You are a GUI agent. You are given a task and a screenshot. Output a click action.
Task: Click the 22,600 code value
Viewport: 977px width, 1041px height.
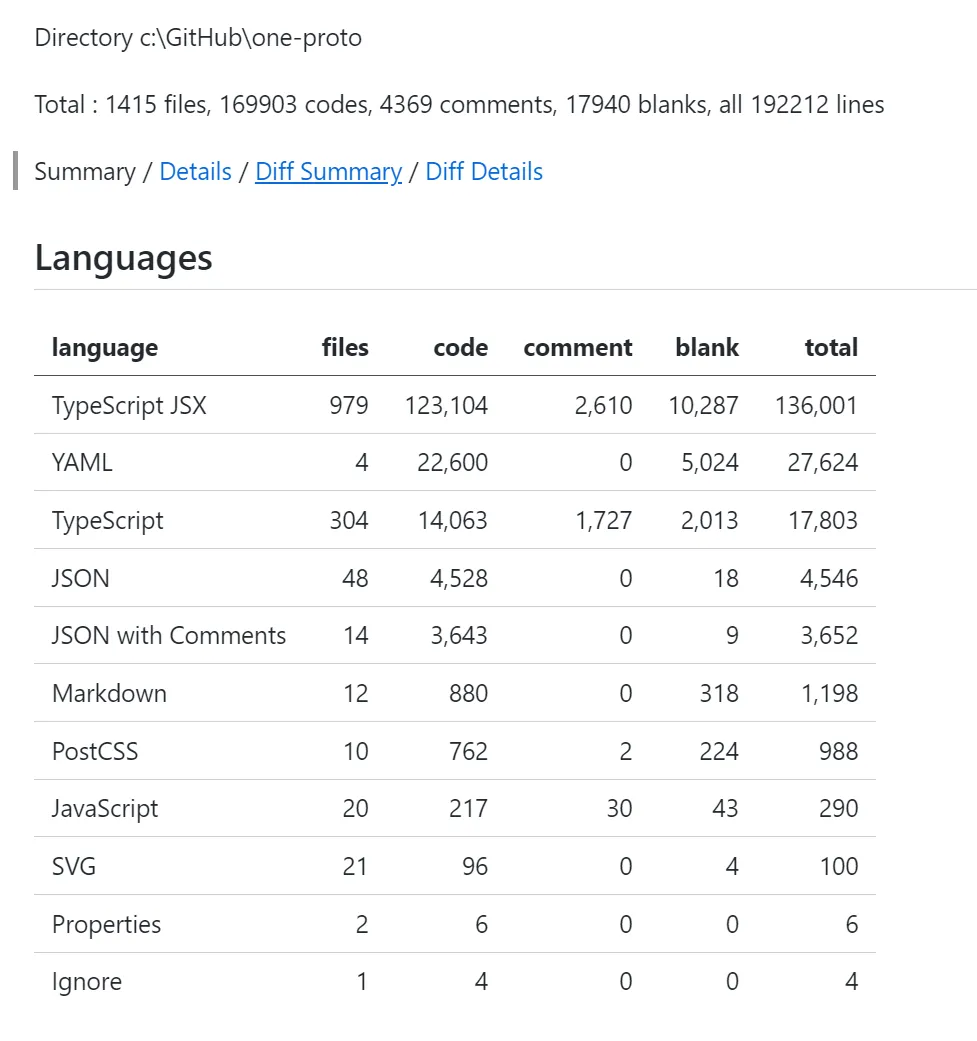point(453,462)
